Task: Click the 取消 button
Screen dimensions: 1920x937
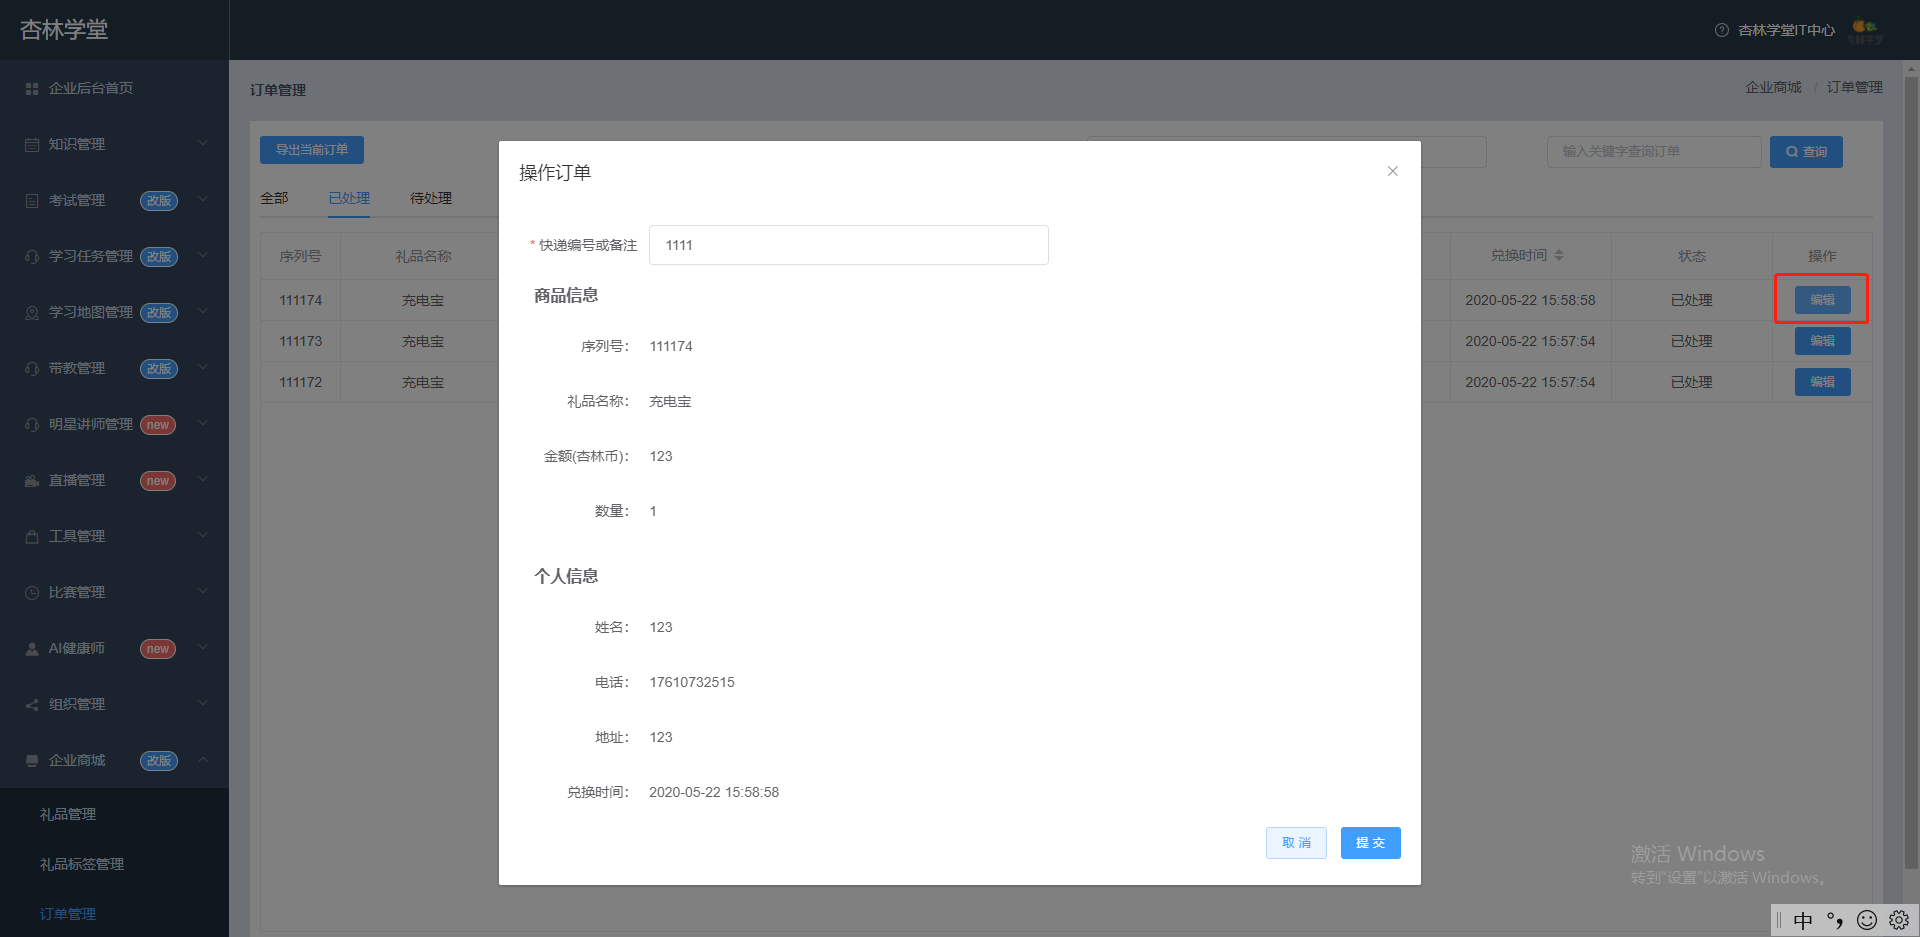Action: click(x=1296, y=843)
